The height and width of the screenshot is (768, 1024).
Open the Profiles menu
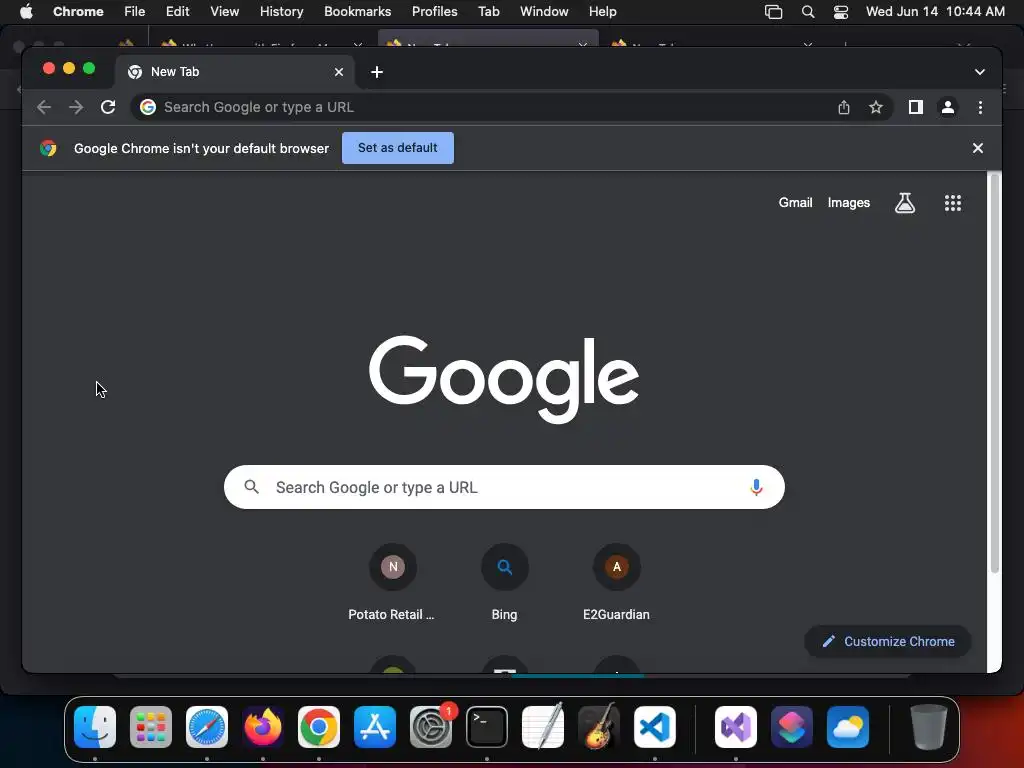(x=434, y=11)
